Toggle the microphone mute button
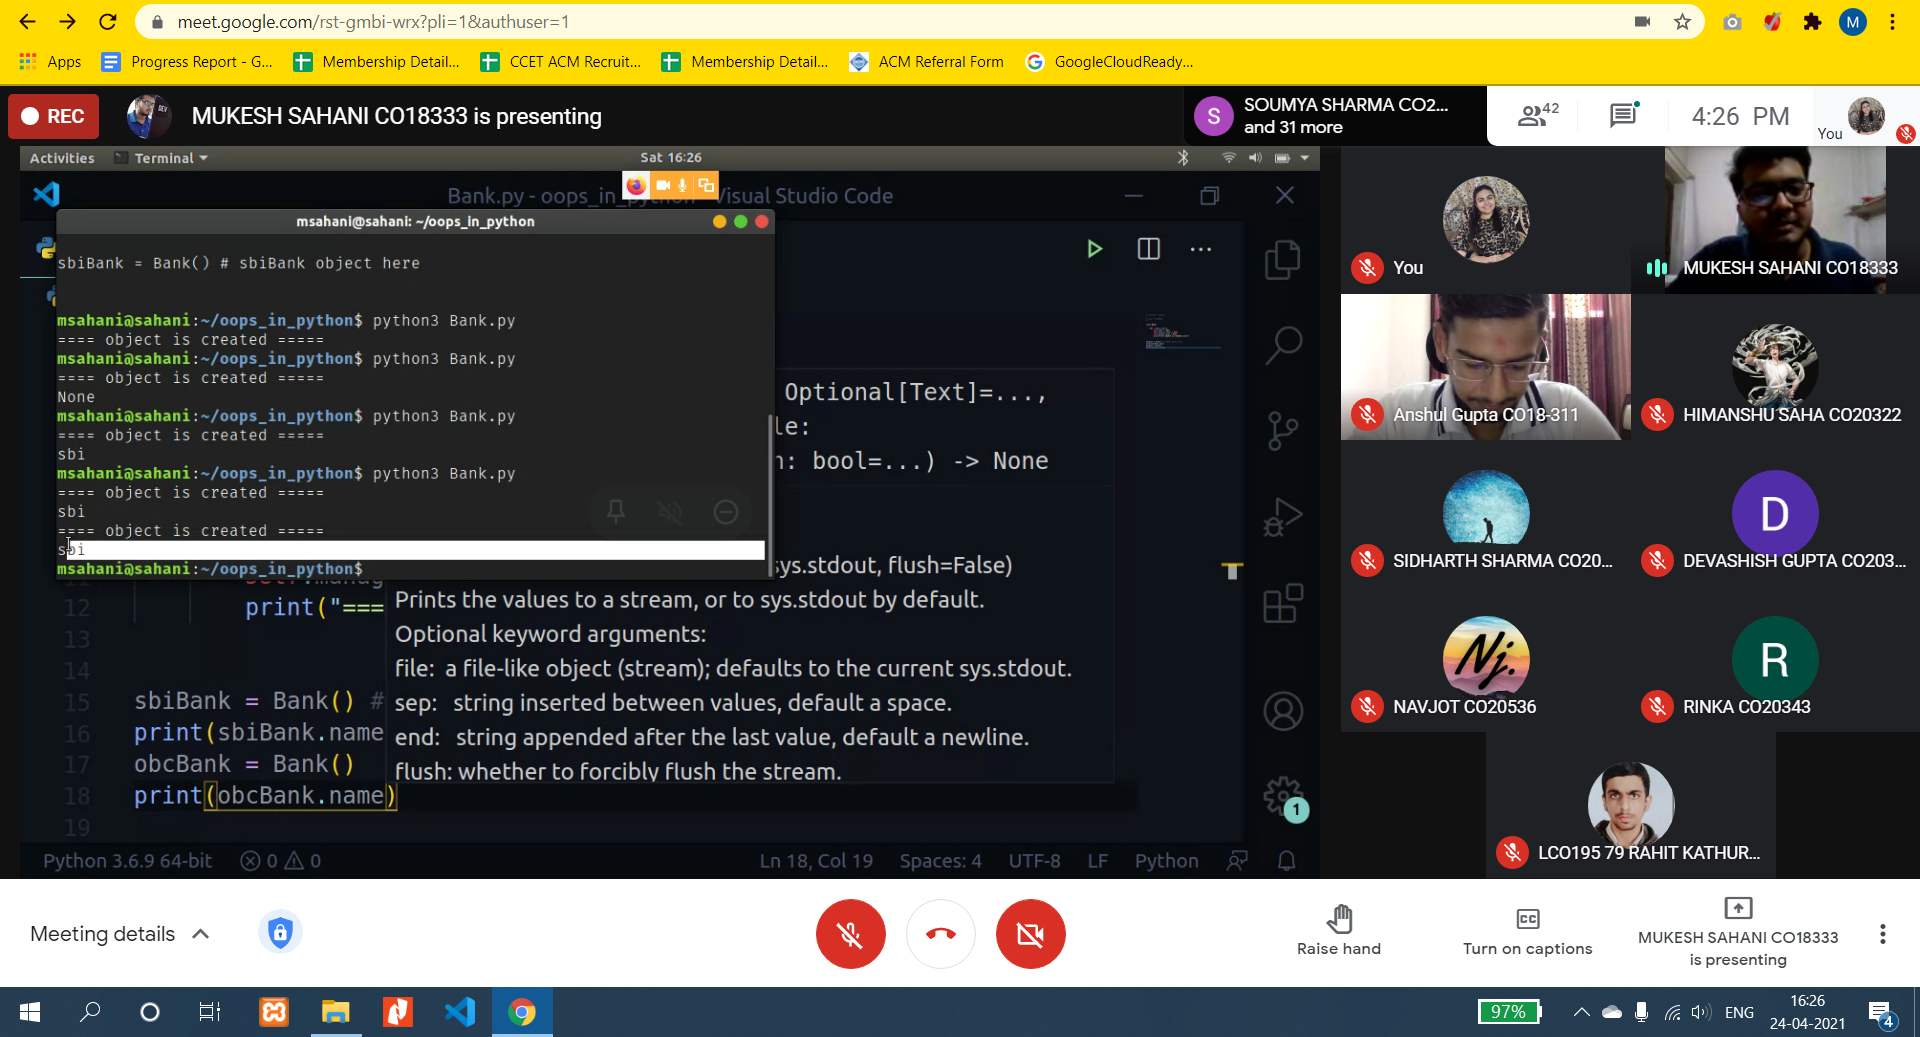Viewport: 1920px width, 1037px height. tap(850, 934)
